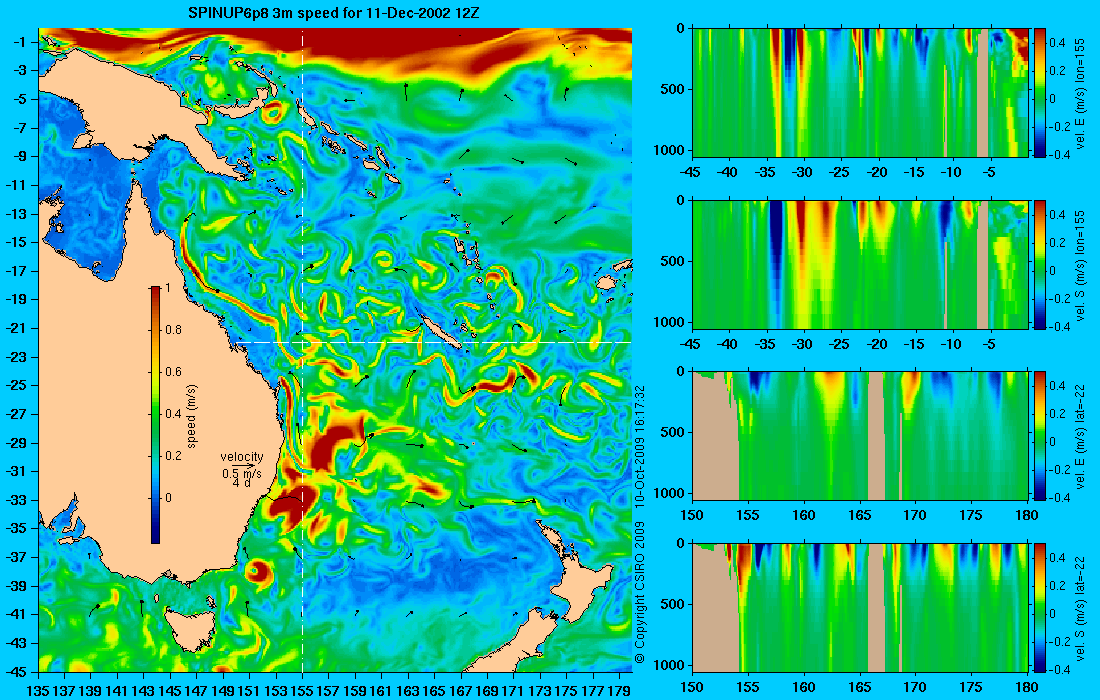This screenshot has height=700, width=1100.
Task: Click the "0.4" tick on the vel. S lat=-22 colorbar
Action: (x=1058, y=558)
